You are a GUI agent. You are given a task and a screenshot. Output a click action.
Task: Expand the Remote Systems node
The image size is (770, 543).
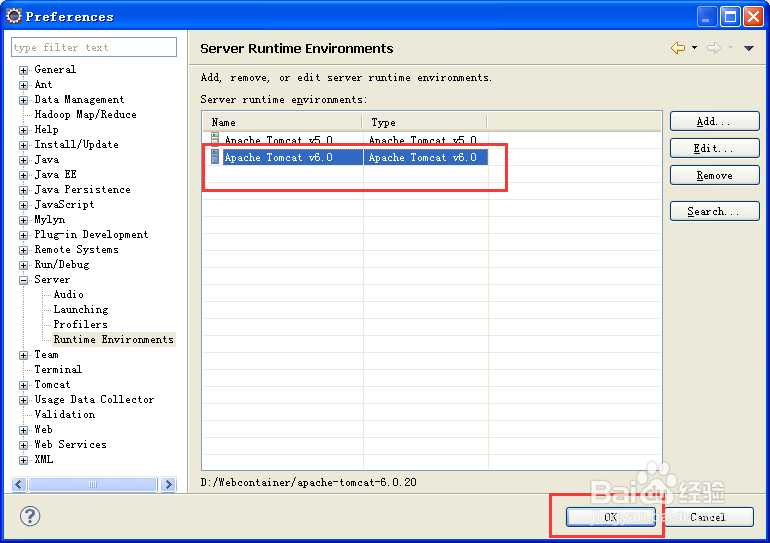(x=24, y=250)
